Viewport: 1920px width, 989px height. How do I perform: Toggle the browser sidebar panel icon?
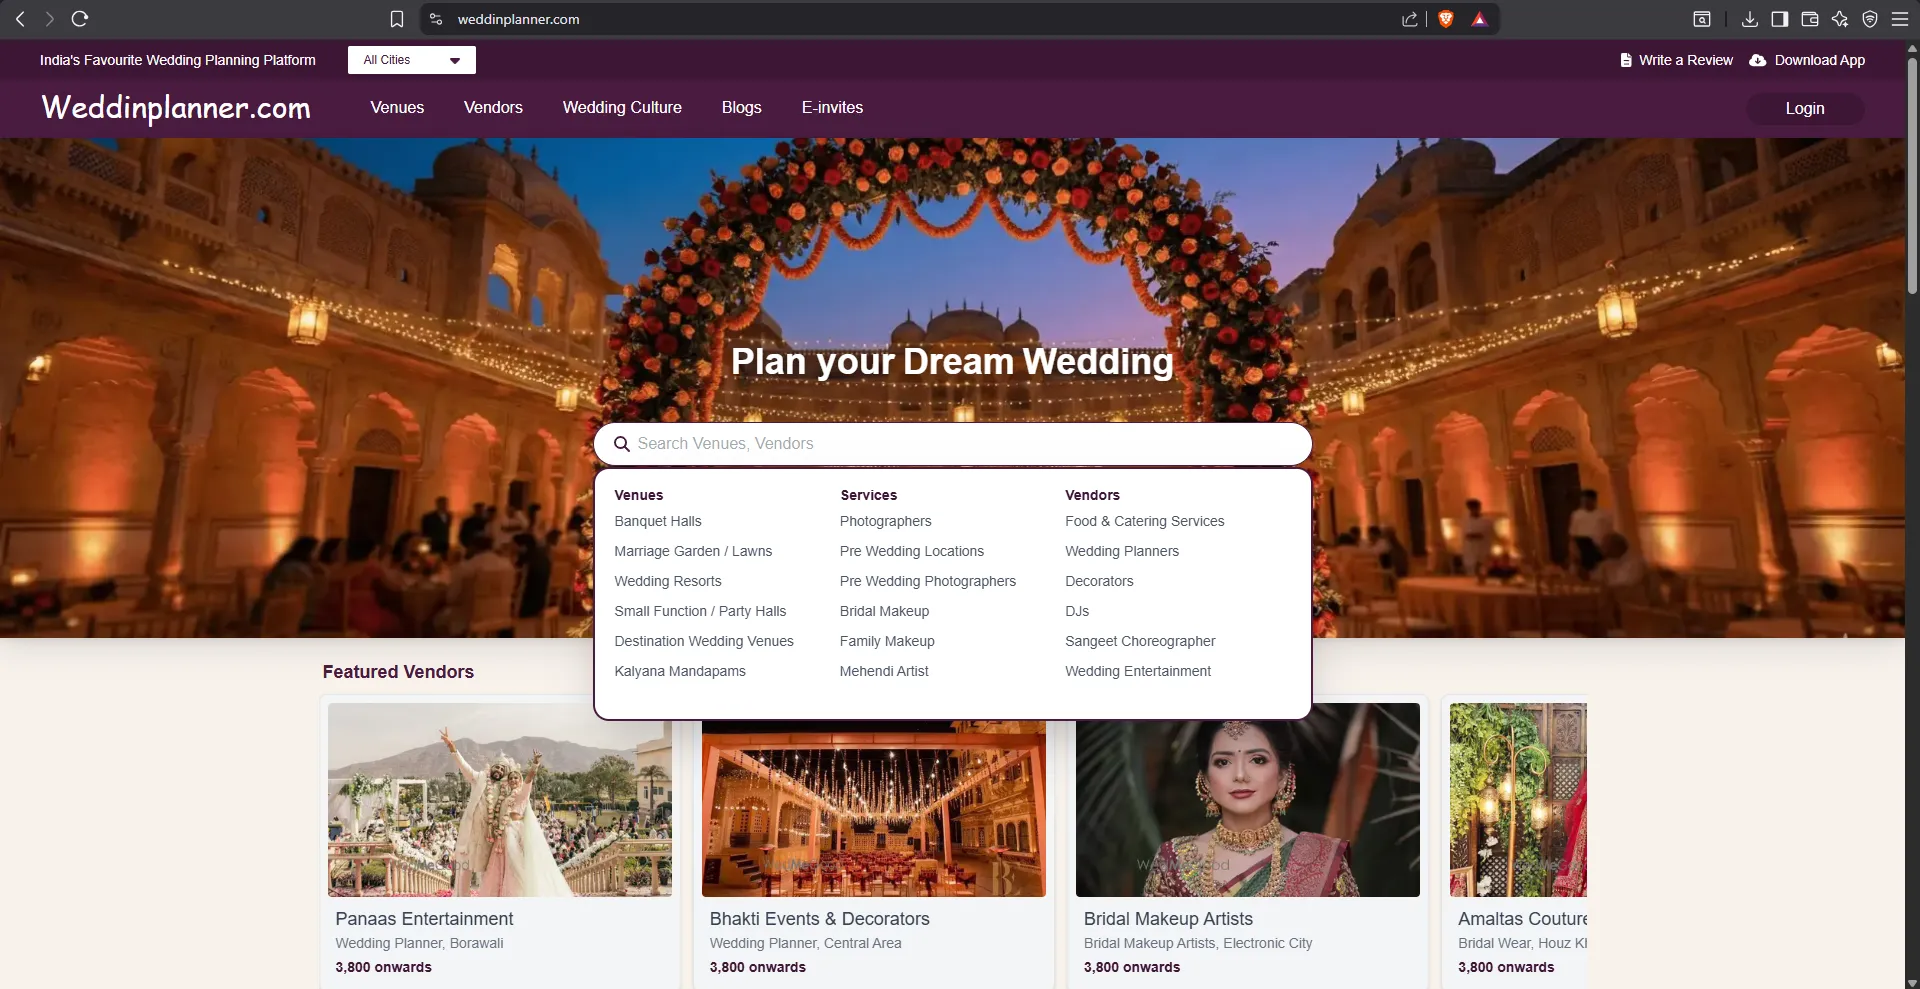pos(1780,19)
